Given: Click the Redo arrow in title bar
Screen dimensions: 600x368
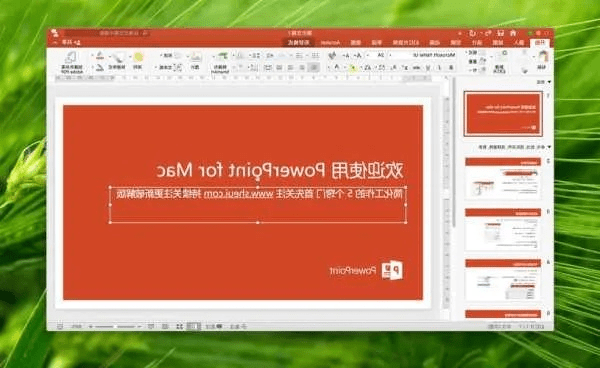Looking at the screenshot, I should tap(472, 33).
